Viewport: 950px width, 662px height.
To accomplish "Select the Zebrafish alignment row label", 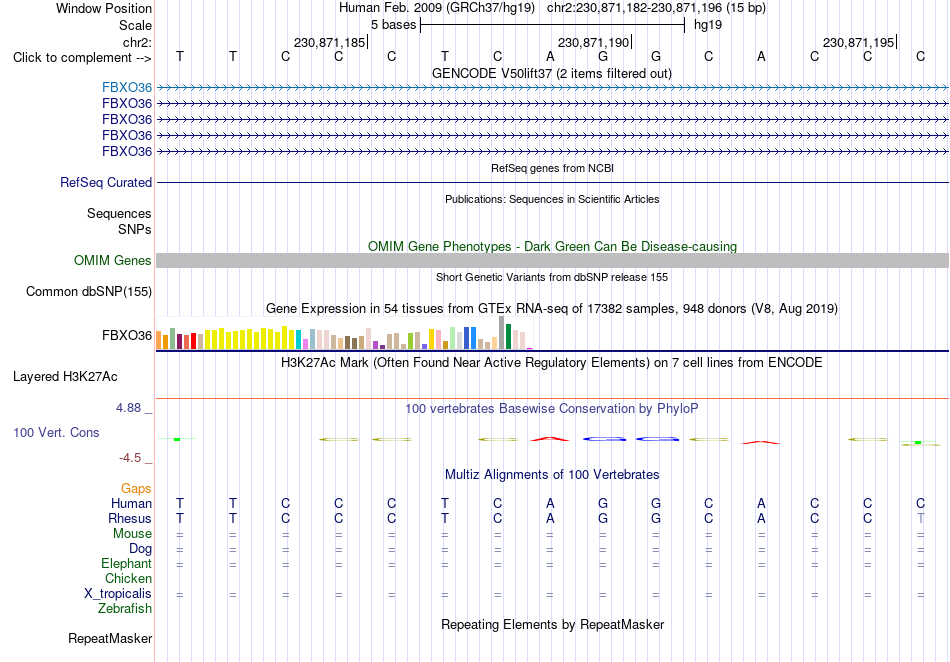I will point(125,608).
